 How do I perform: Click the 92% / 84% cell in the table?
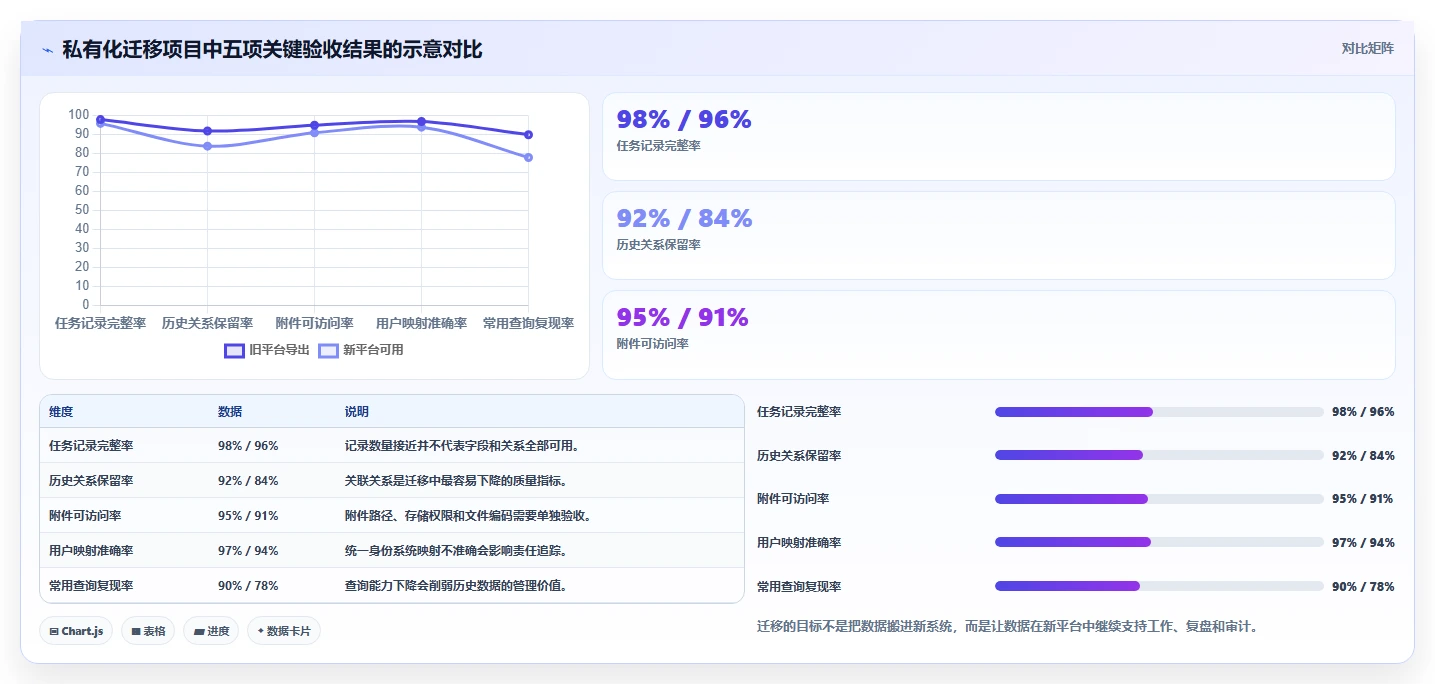pyautogui.click(x=248, y=481)
